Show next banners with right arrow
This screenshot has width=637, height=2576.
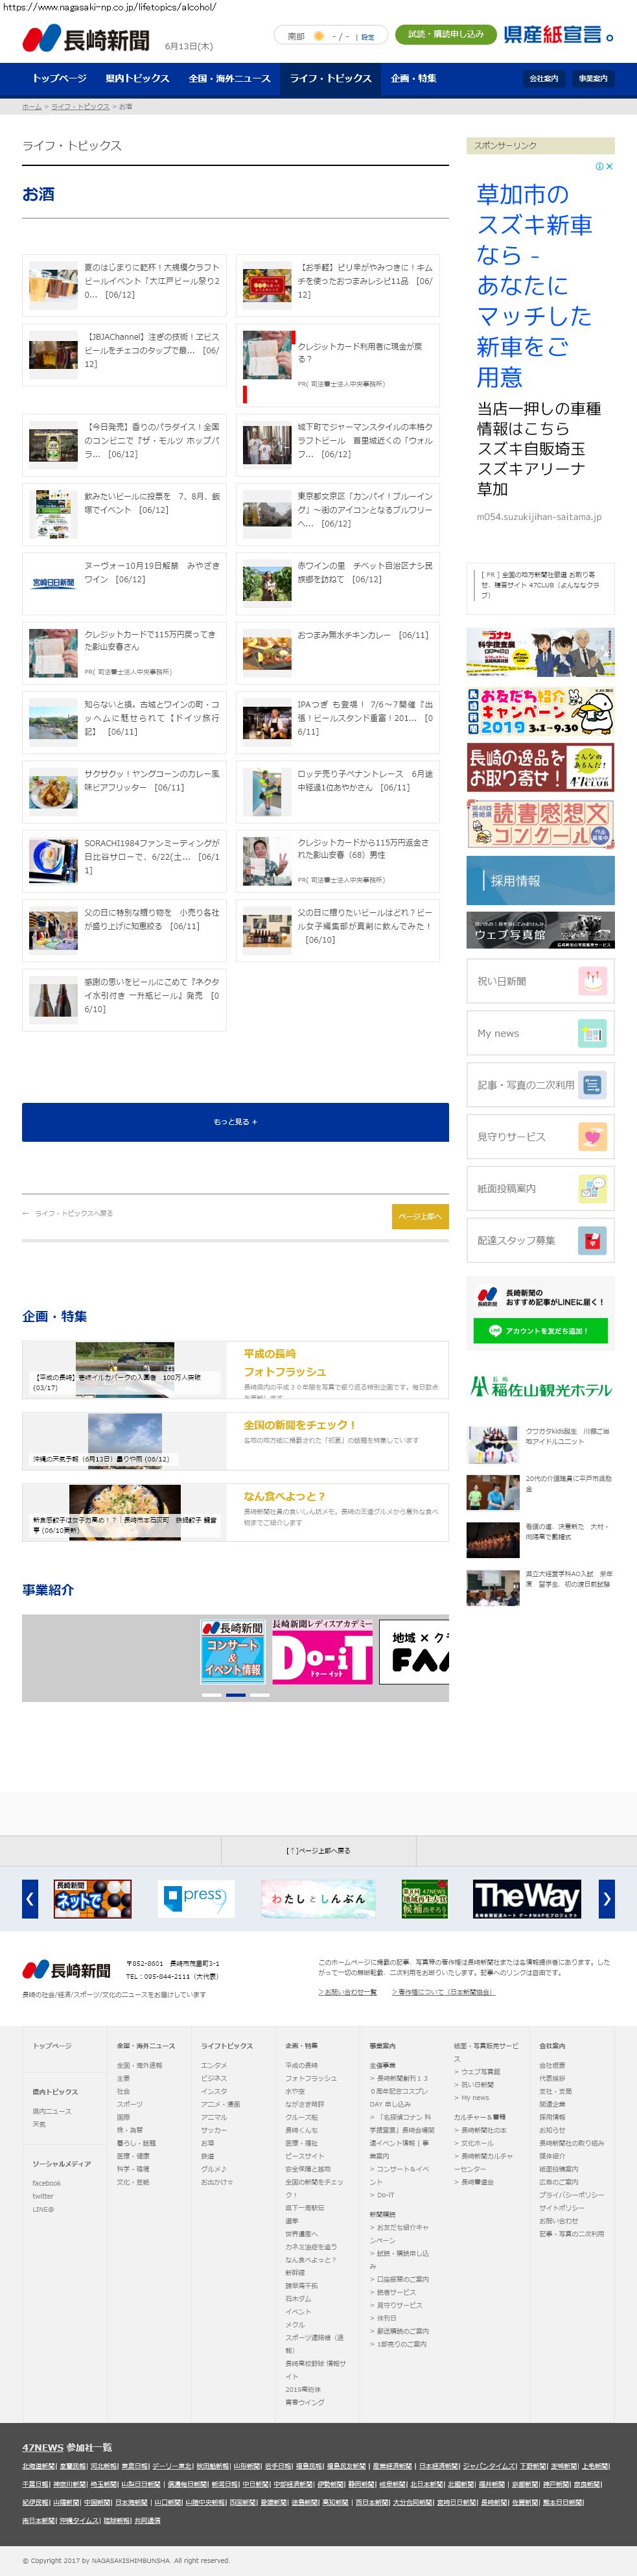606,1898
